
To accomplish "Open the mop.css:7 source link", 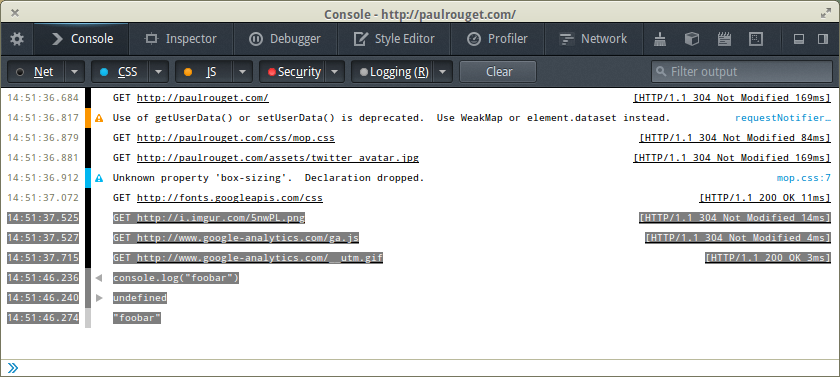I will coord(804,178).
